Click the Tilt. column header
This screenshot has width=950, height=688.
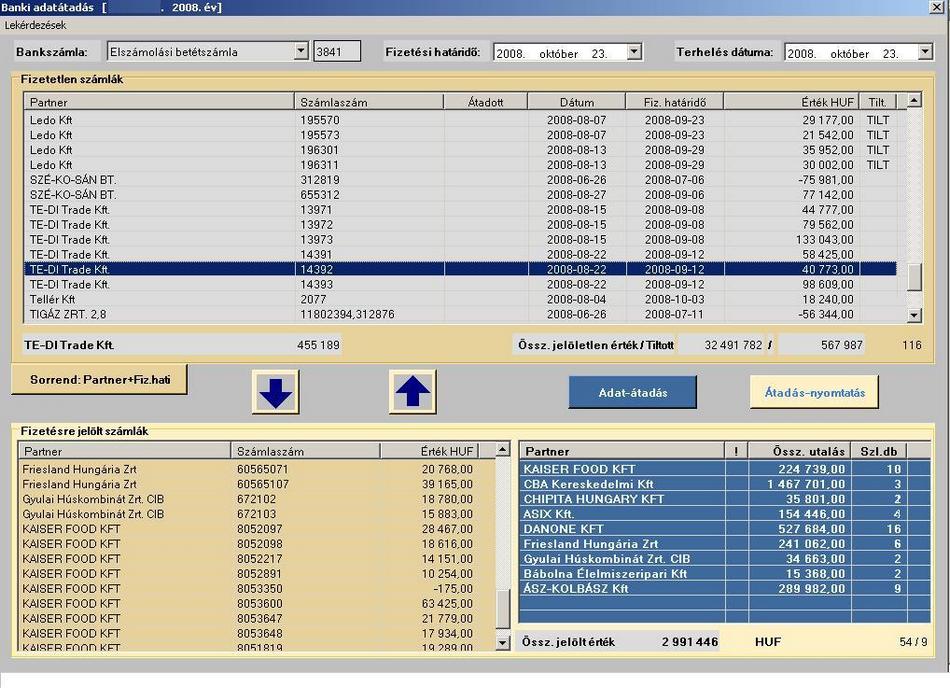click(x=877, y=102)
